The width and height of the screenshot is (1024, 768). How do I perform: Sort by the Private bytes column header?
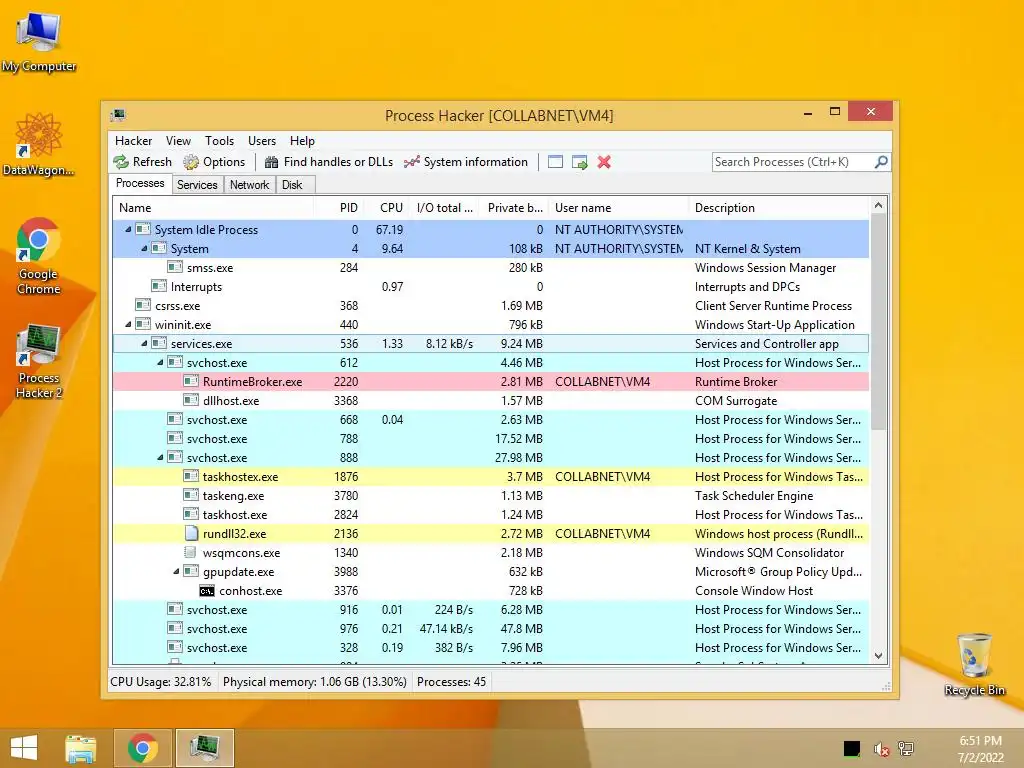click(x=514, y=208)
